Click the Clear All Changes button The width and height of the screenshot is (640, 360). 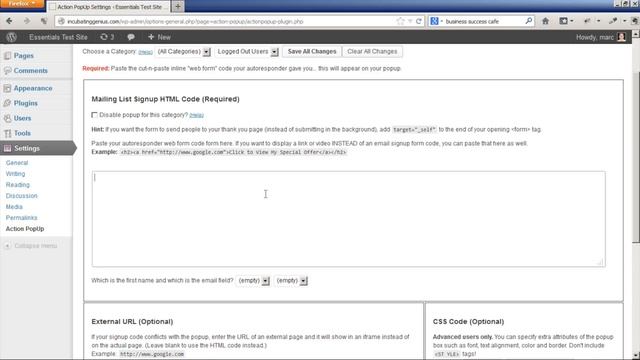(x=372, y=51)
